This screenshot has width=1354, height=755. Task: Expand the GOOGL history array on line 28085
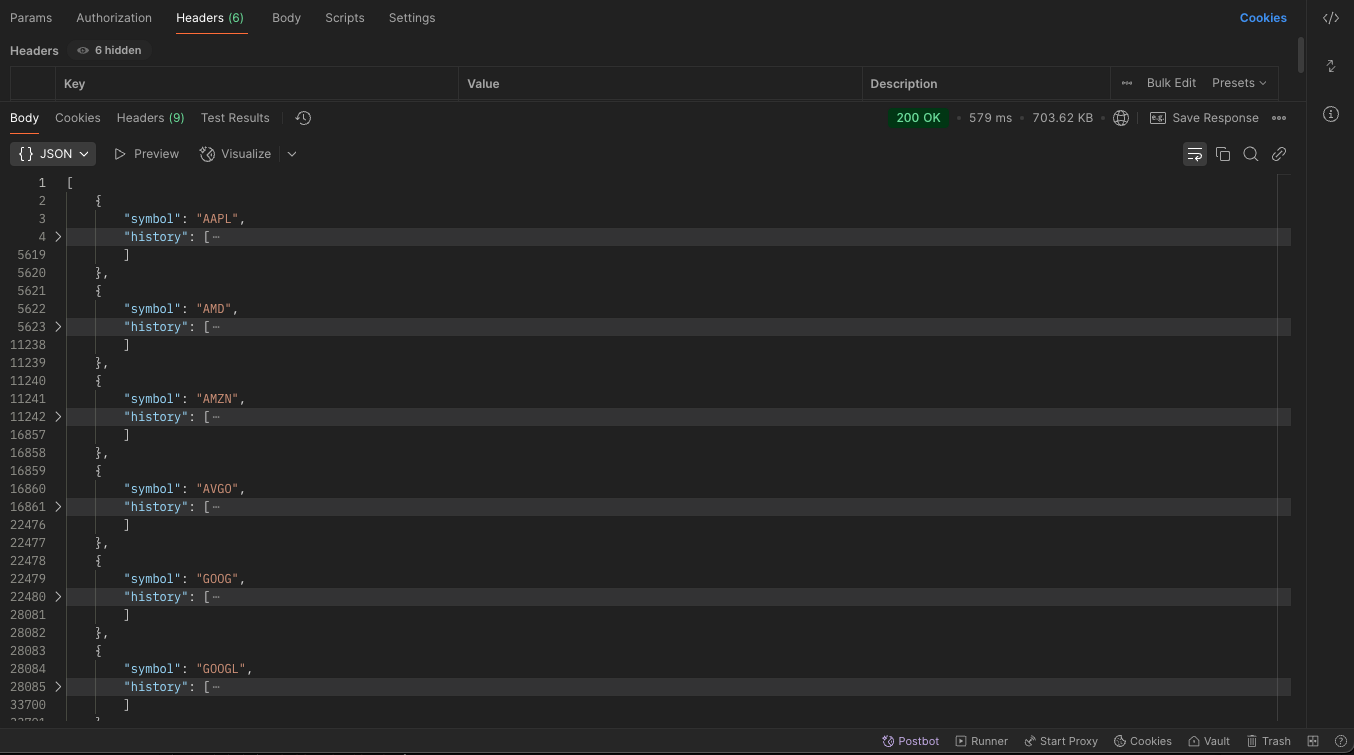pyautogui.click(x=58, y=687)
